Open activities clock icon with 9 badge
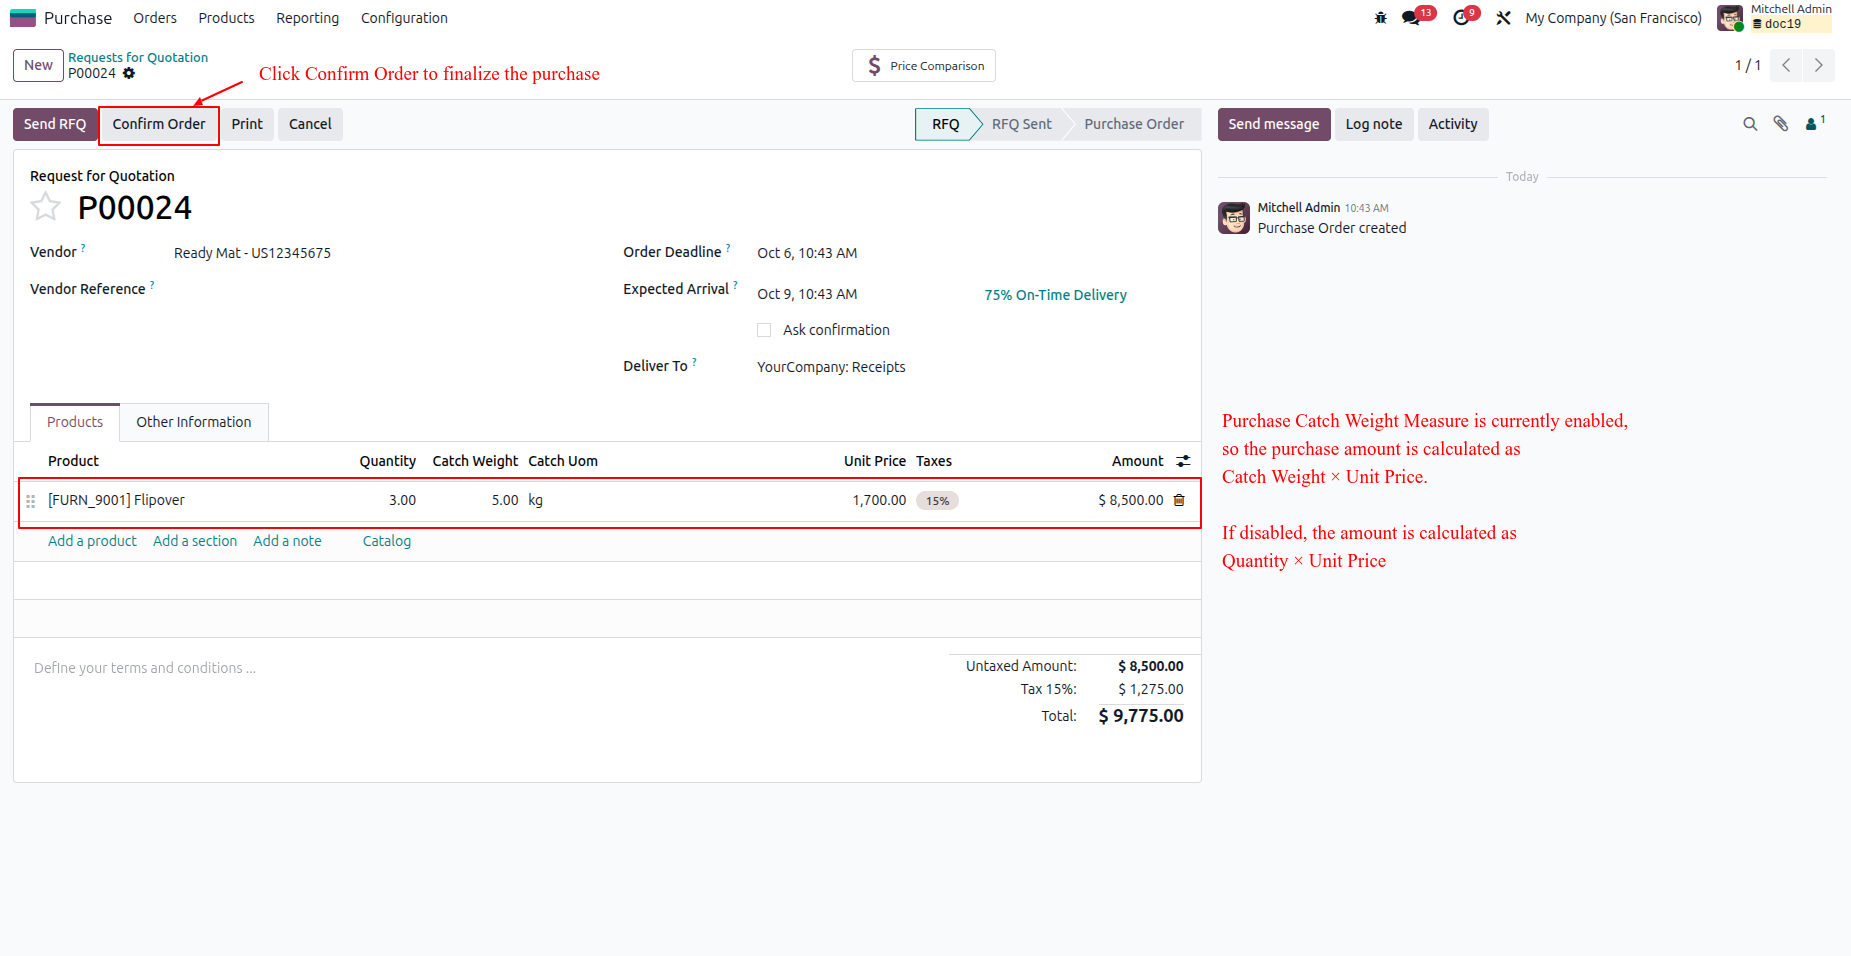This screenshot has width=1851, height=956. click(1462, 18)
